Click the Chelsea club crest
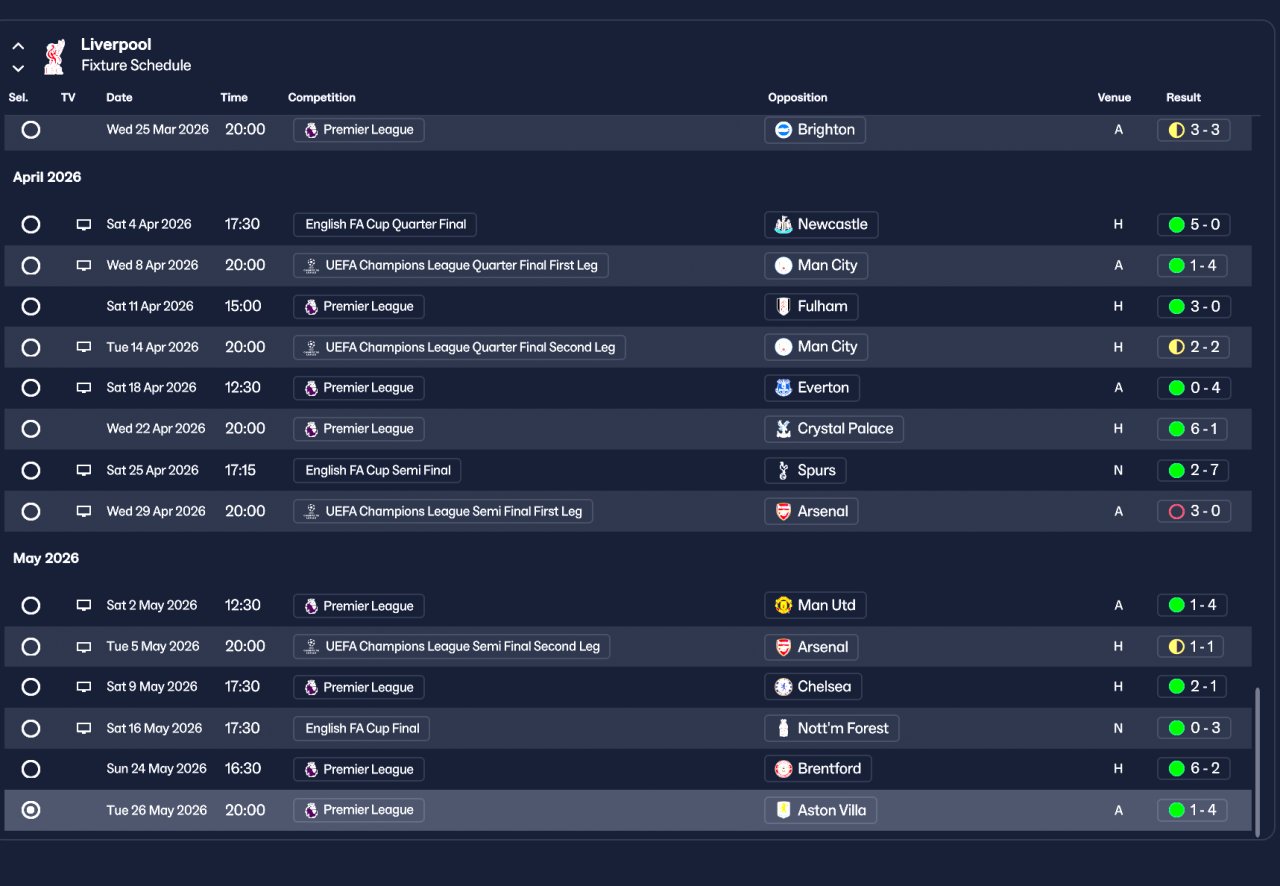 point(784,688)
